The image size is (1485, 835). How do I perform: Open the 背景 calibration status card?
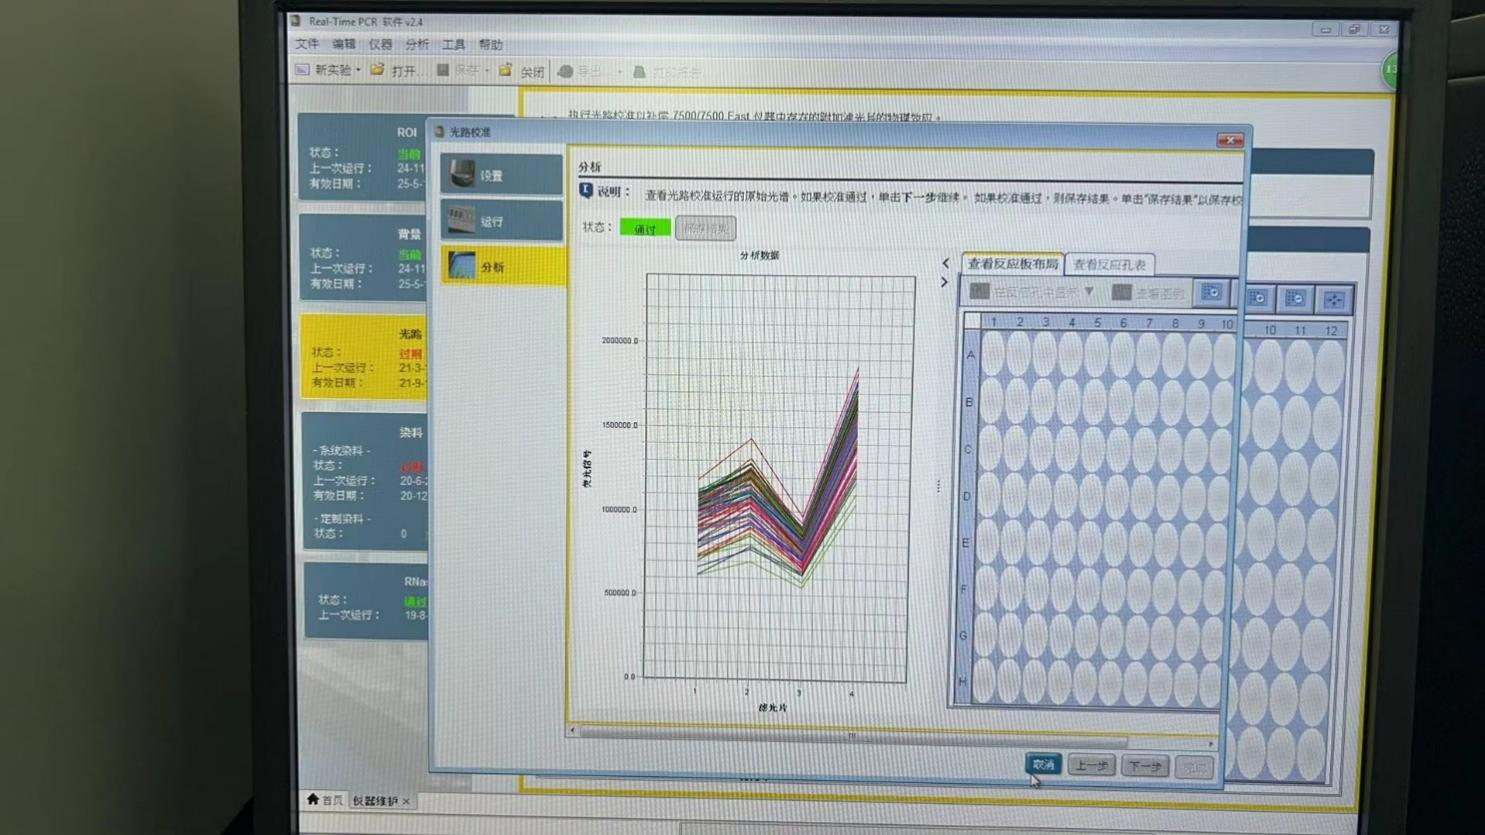tap(364, 257)
